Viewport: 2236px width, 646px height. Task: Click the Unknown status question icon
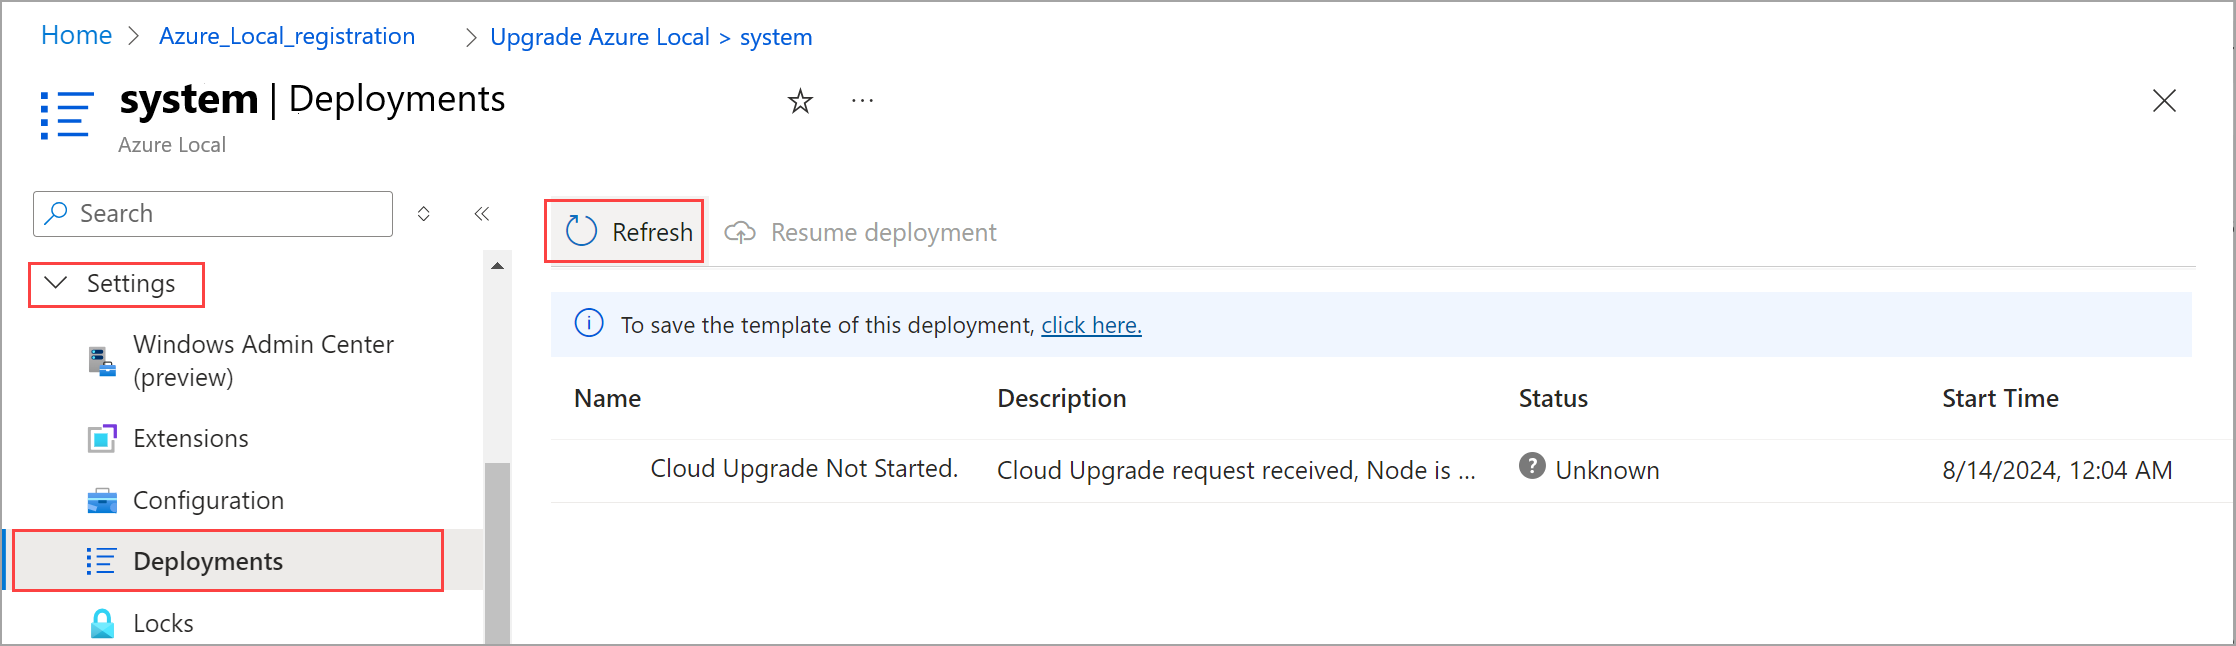(x=1531, y=466)
